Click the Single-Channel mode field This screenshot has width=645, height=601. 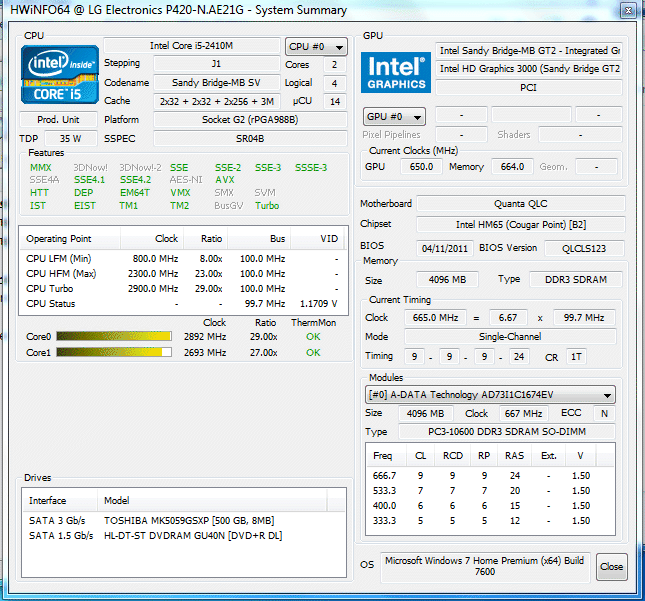tap(510, 336)
